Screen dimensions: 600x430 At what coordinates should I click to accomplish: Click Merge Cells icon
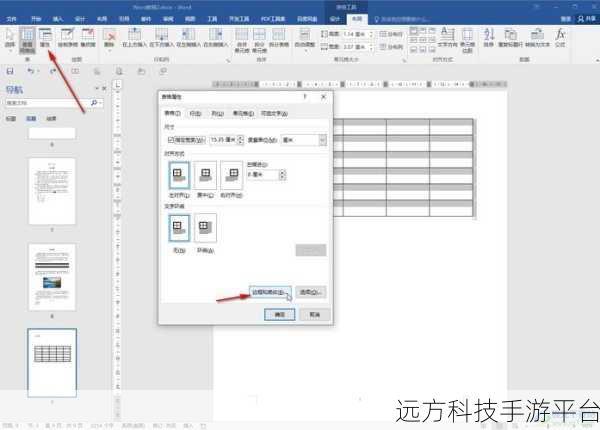[x=241, y=40]
